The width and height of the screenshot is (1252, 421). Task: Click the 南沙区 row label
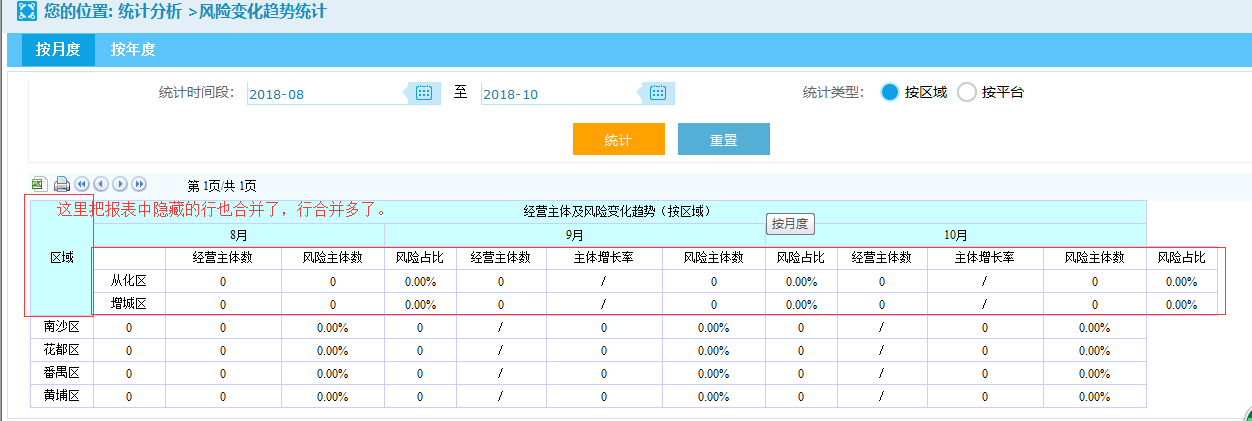(62, 327)
